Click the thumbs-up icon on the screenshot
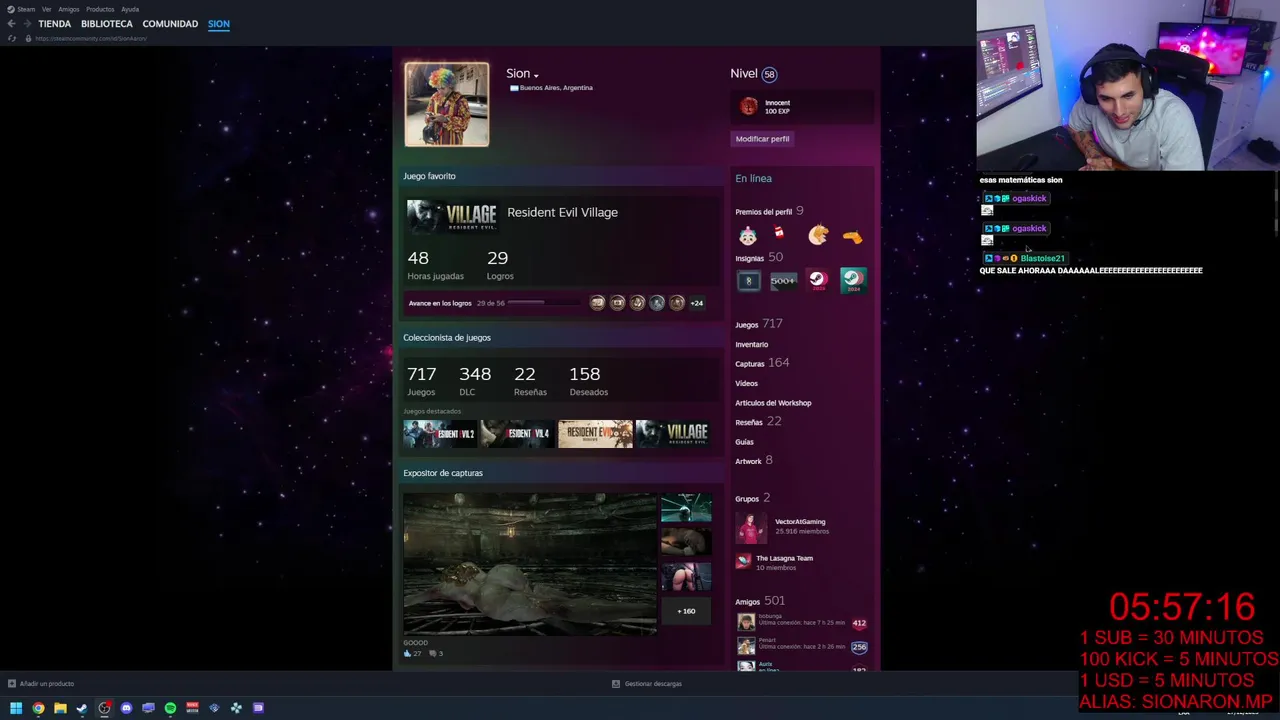Image resolution: width=1280 pixels, height=720 pixels. point(408,654)
